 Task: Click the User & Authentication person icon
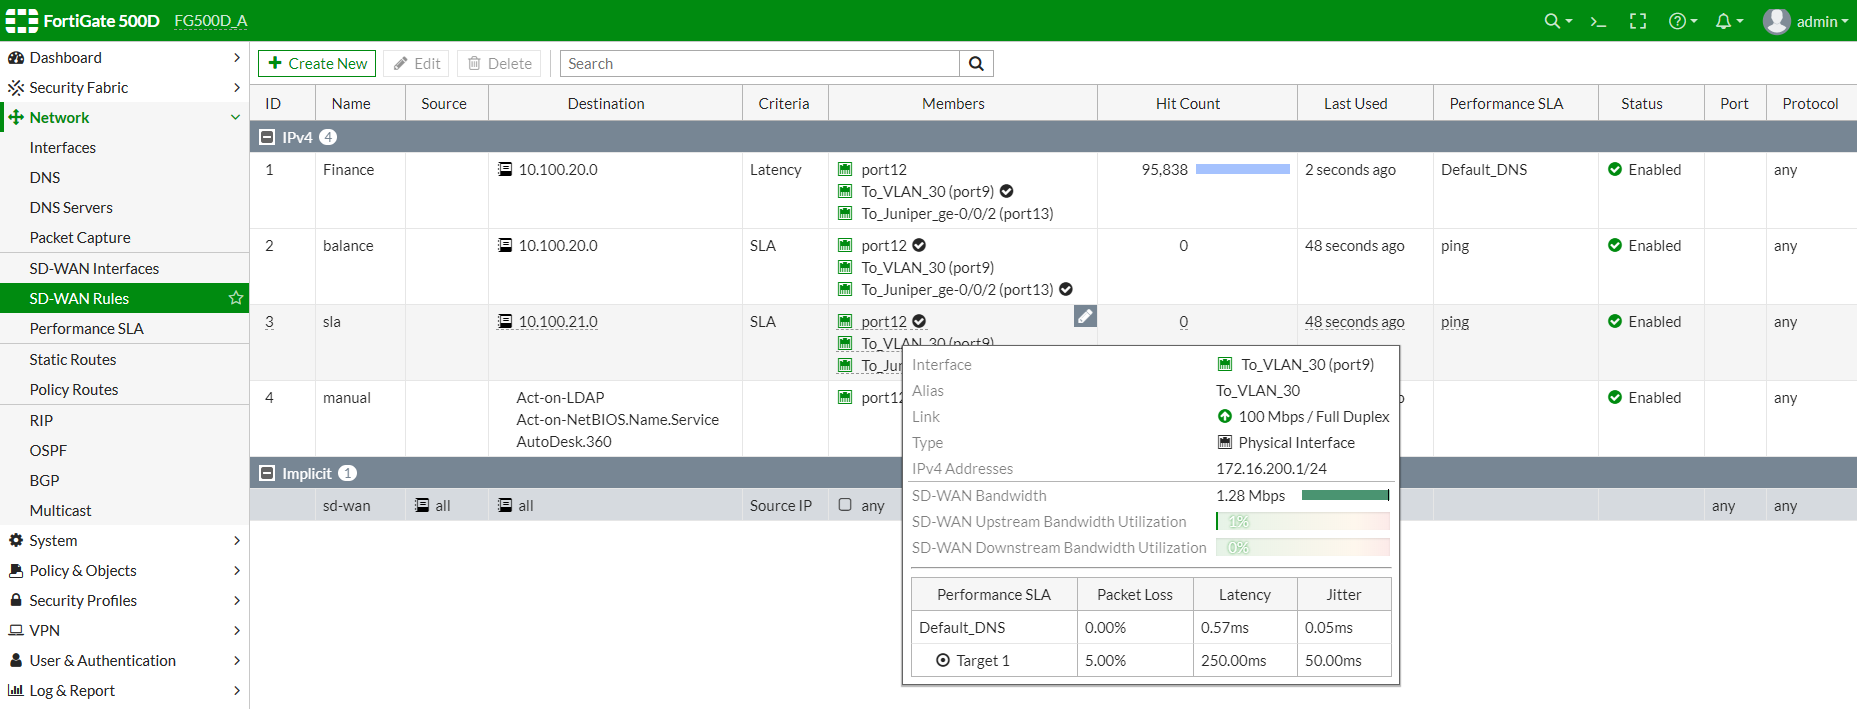[16, 660]
